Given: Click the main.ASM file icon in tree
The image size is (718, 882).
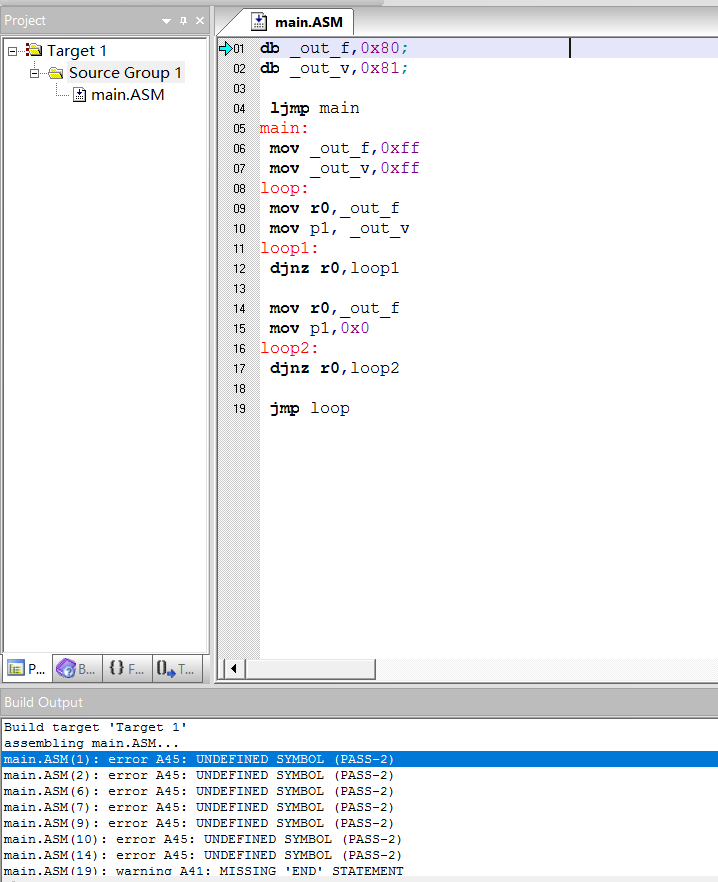Looking at the screenshot, I should [x=80, y=94].
